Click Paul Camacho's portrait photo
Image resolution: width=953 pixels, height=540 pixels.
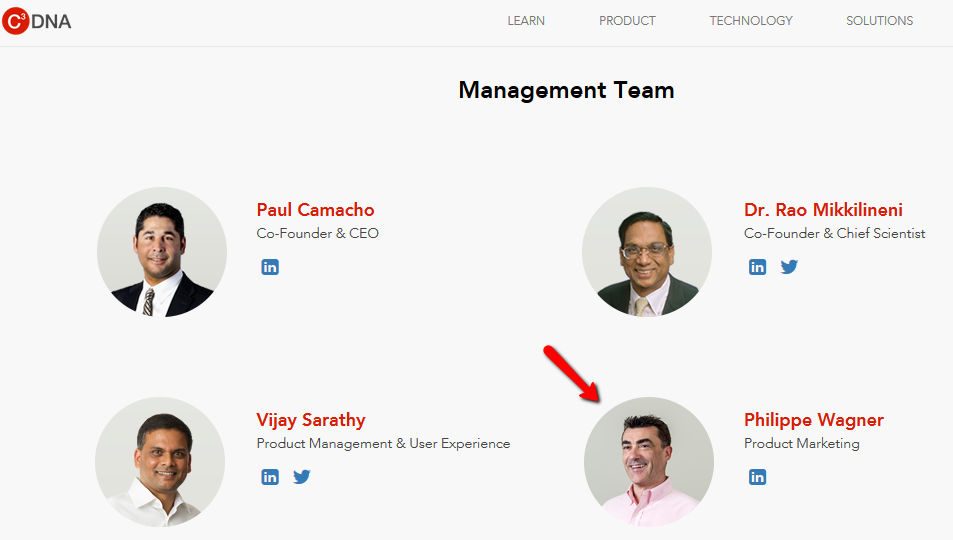point(162,252)
